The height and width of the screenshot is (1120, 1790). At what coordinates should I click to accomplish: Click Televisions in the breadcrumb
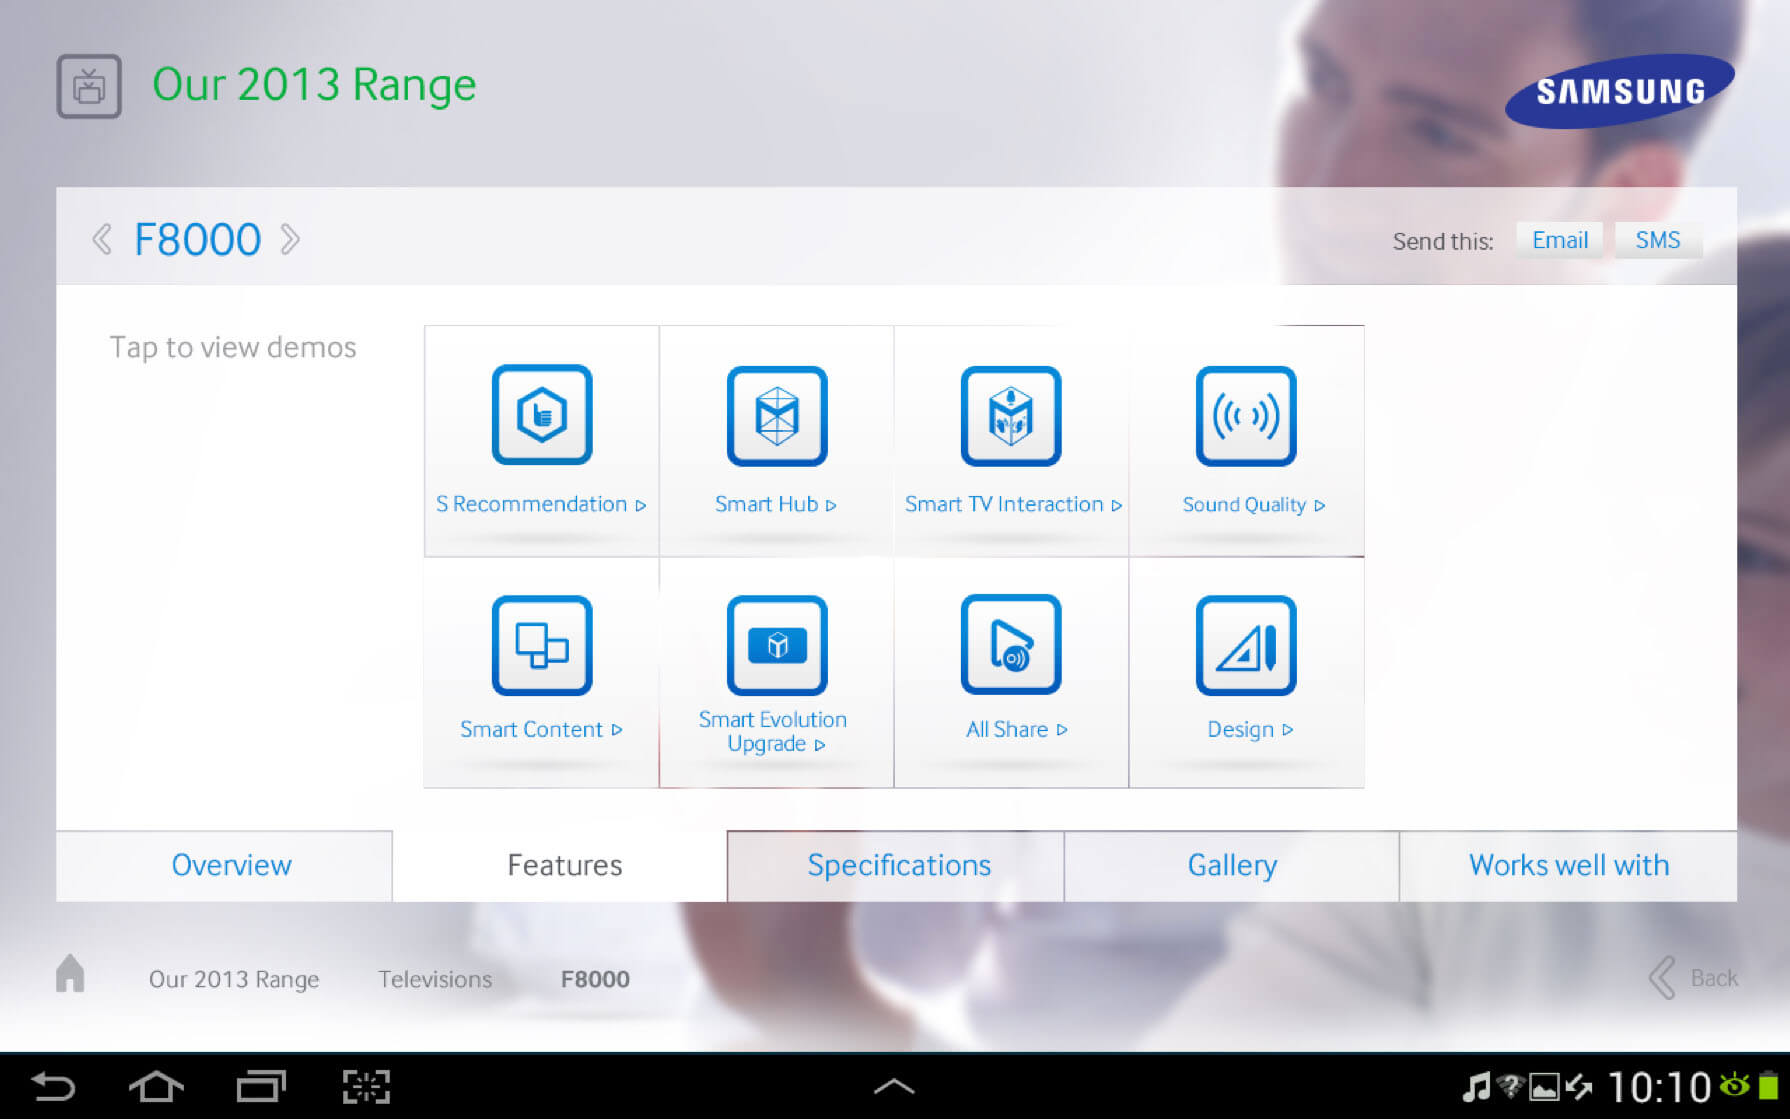pos(435,980)
